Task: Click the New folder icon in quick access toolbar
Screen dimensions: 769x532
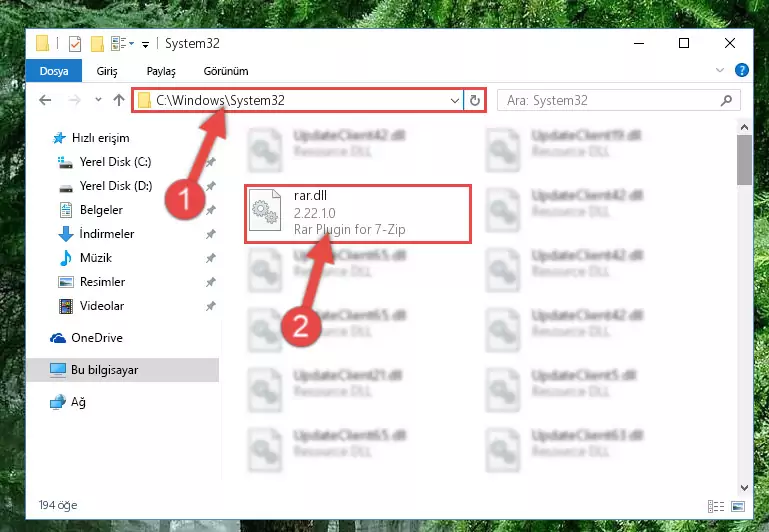Action: coord(97,44)
